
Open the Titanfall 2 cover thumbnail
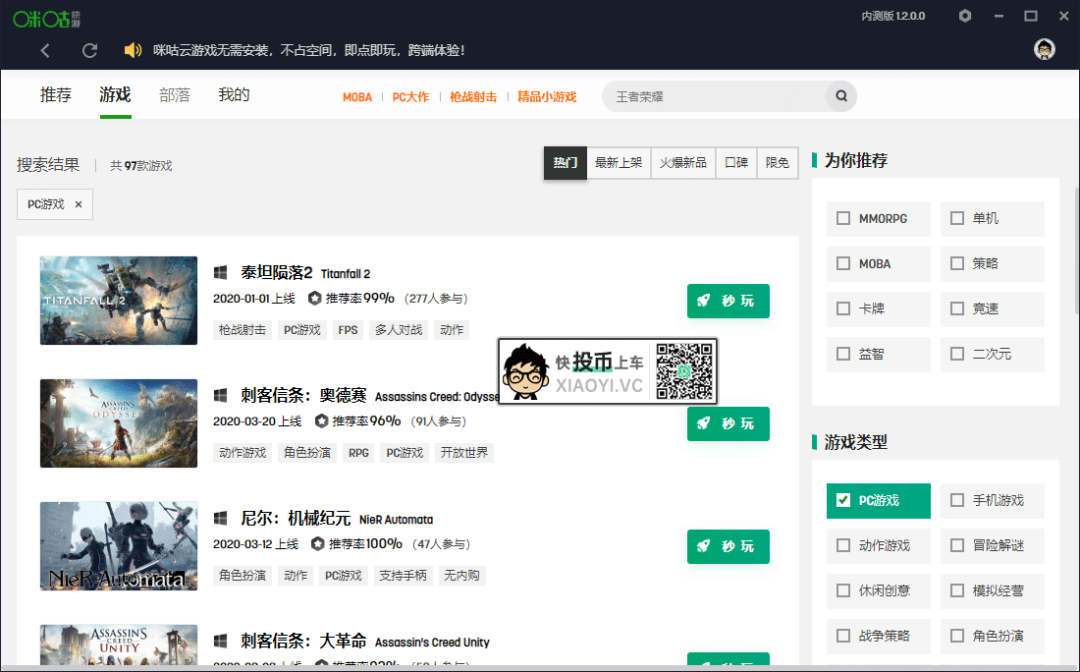pyautogui.click(x=118, y=300)
